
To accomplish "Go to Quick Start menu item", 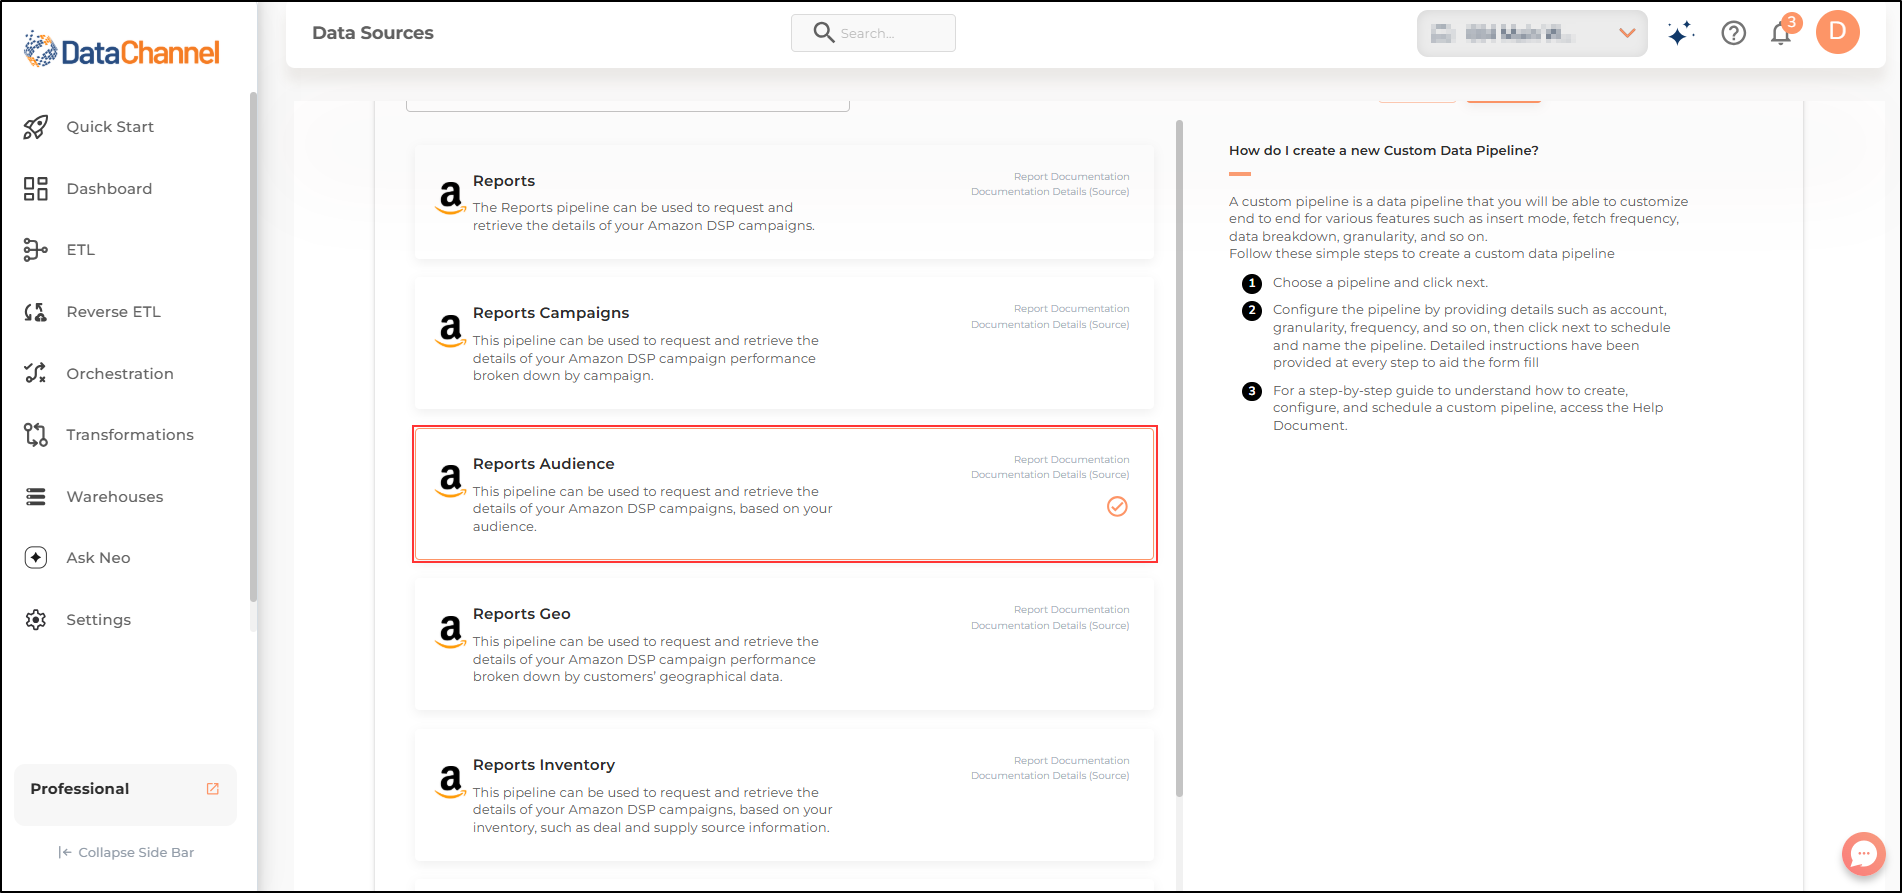I will pyautogui.click(x=110, y=127).
